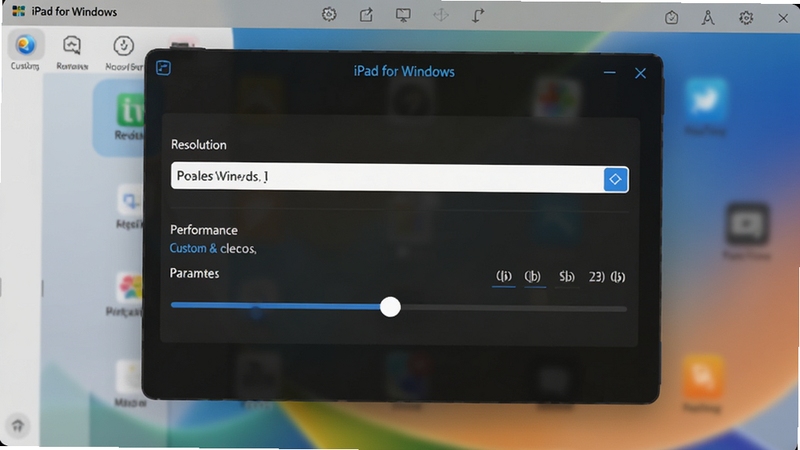
Task: Click the green TV app icon in background
Action: (130, 109)
